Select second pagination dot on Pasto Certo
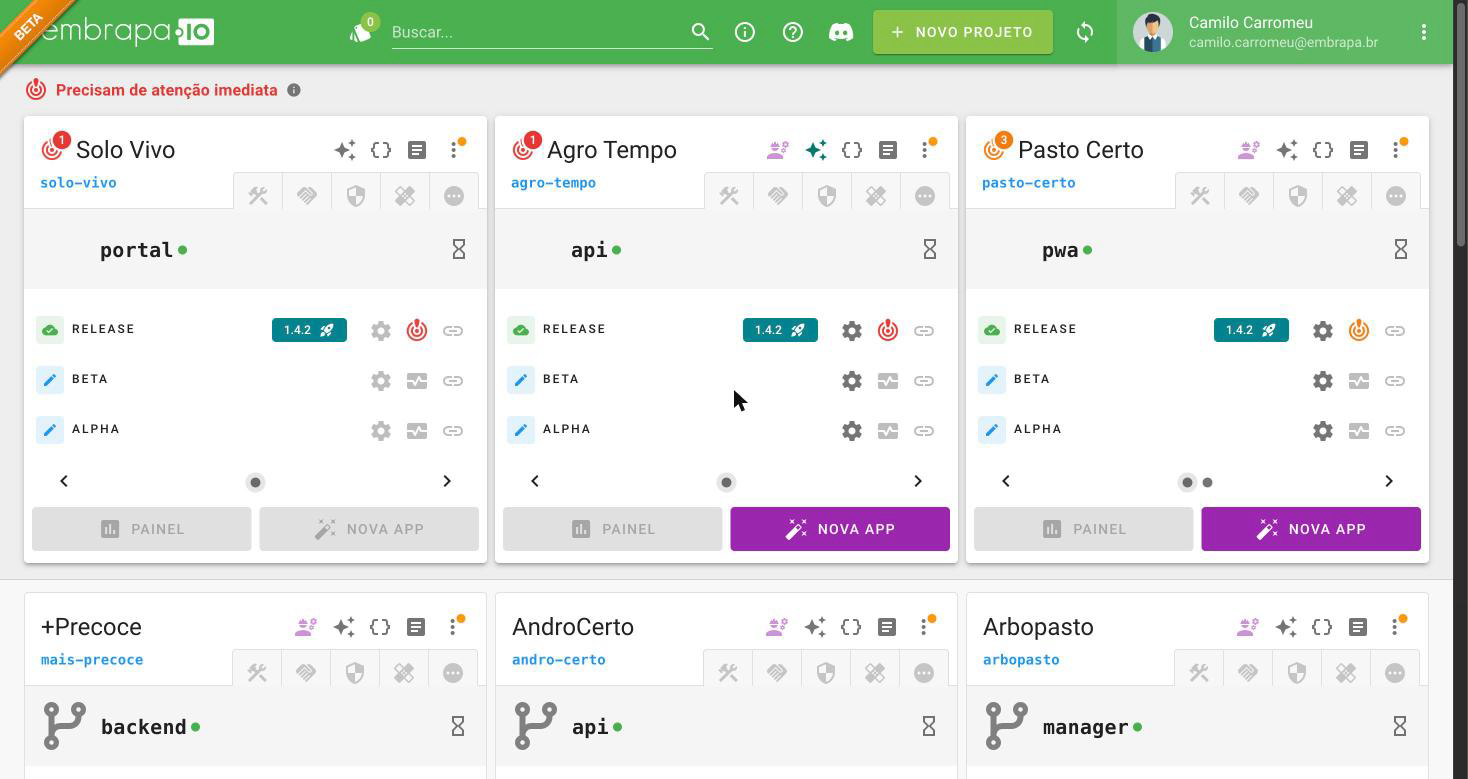Image resolution: width=1468 pixels, height=779 pixels. tap(1208, 482)
